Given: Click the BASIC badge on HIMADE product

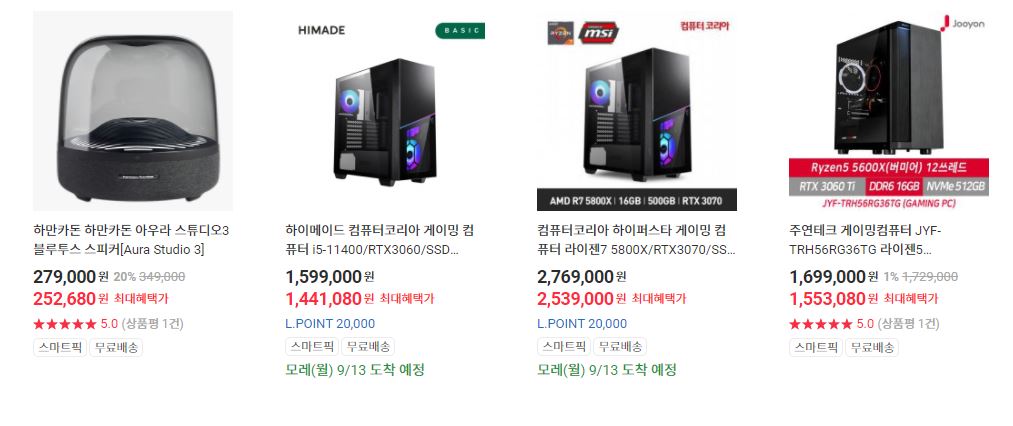Looking at the screenshot, I should click(x=460, y=30).
